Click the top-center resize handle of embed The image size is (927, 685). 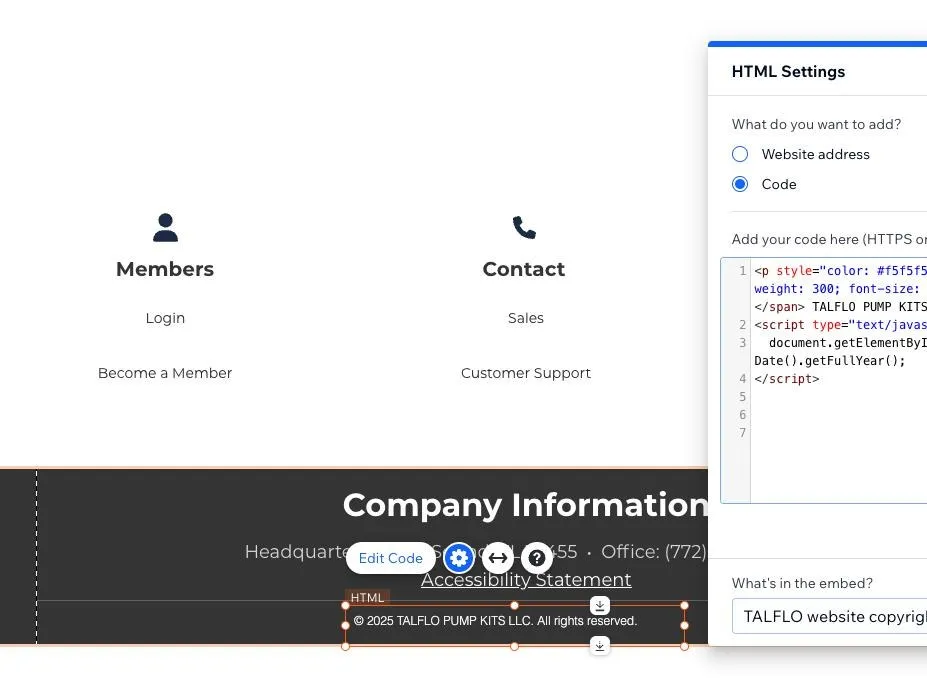tap(514, 605)
